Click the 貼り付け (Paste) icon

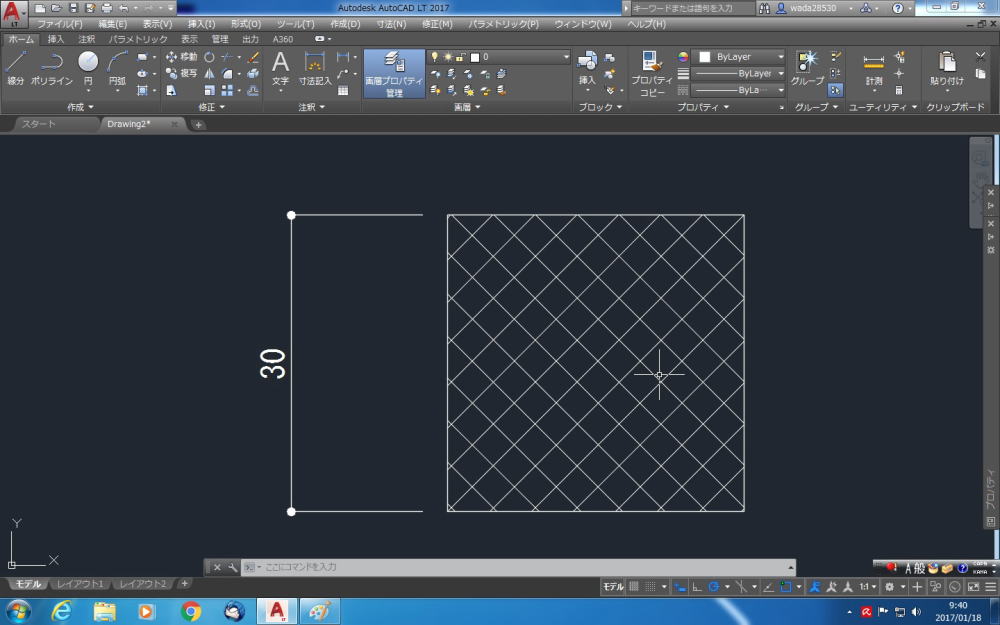[947, 68]
